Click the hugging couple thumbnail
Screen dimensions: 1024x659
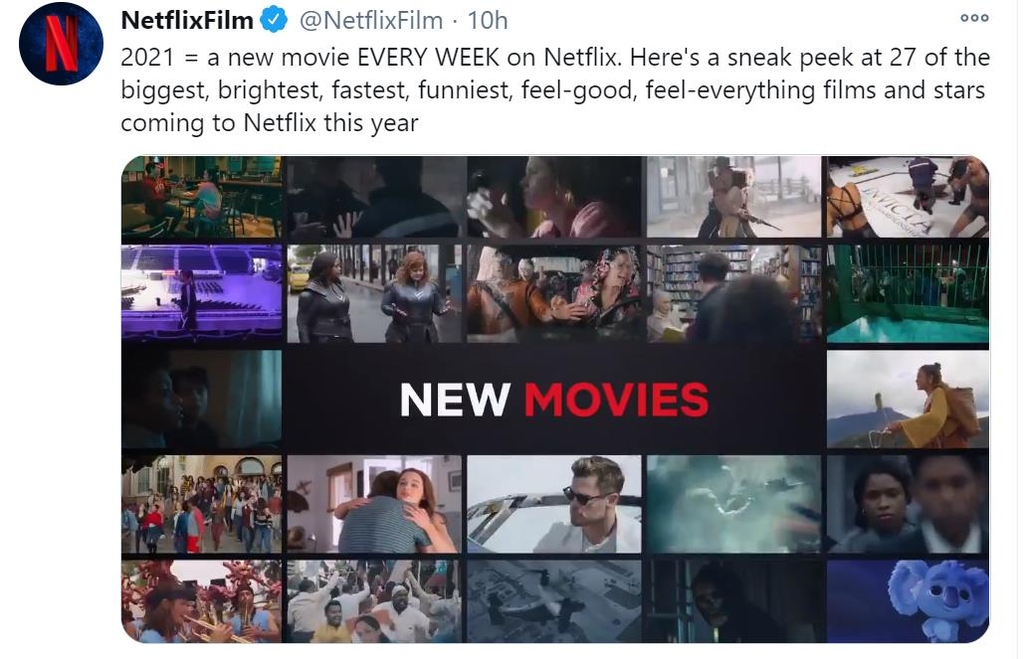pyautogui.click(x=374, y=504)
